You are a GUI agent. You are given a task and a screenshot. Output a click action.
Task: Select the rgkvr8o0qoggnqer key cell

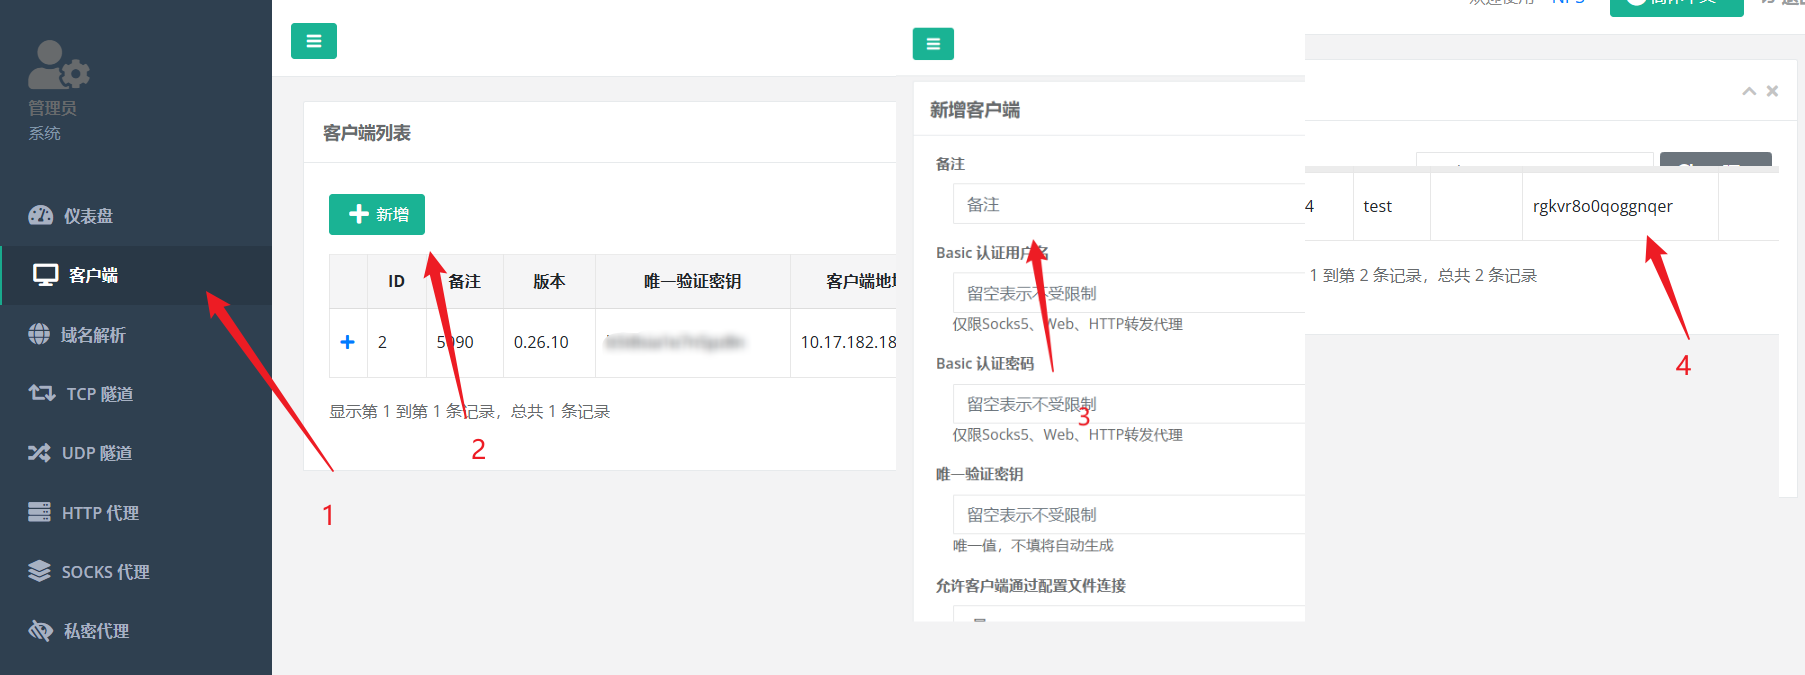coord(1602,206)
